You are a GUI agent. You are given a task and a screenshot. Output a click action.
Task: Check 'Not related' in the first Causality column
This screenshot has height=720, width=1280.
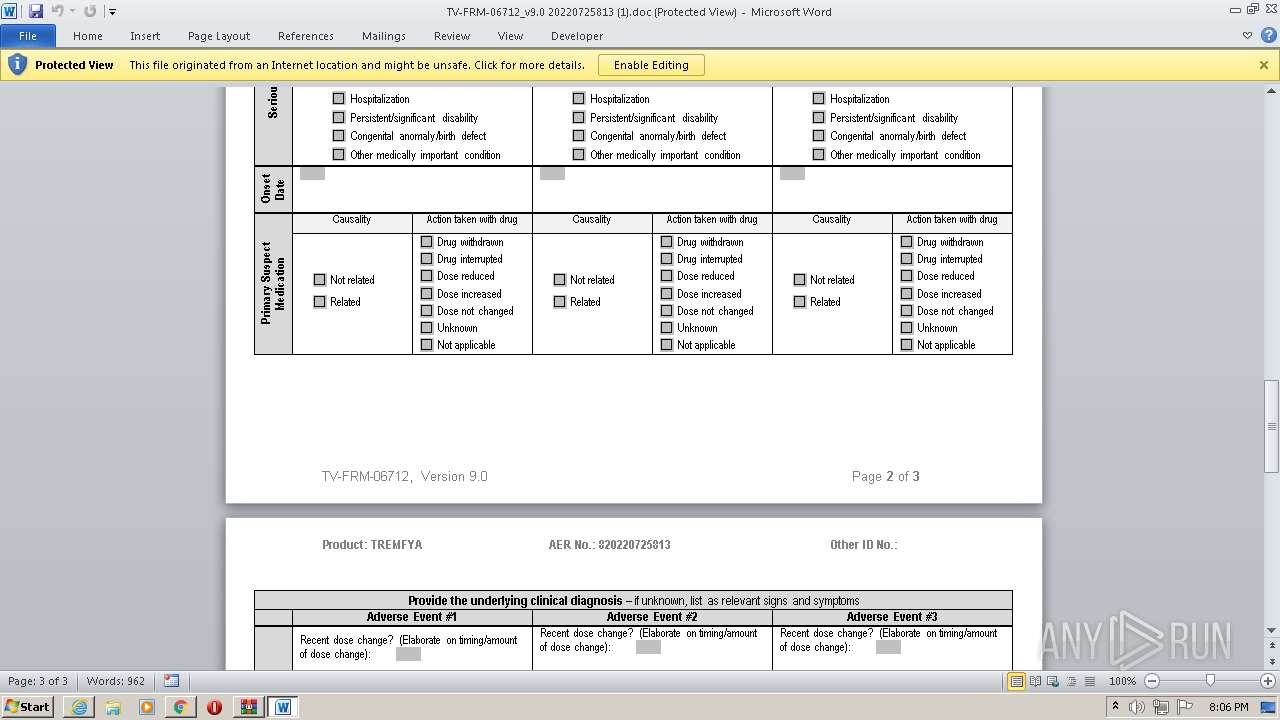(x=320, y=280)
